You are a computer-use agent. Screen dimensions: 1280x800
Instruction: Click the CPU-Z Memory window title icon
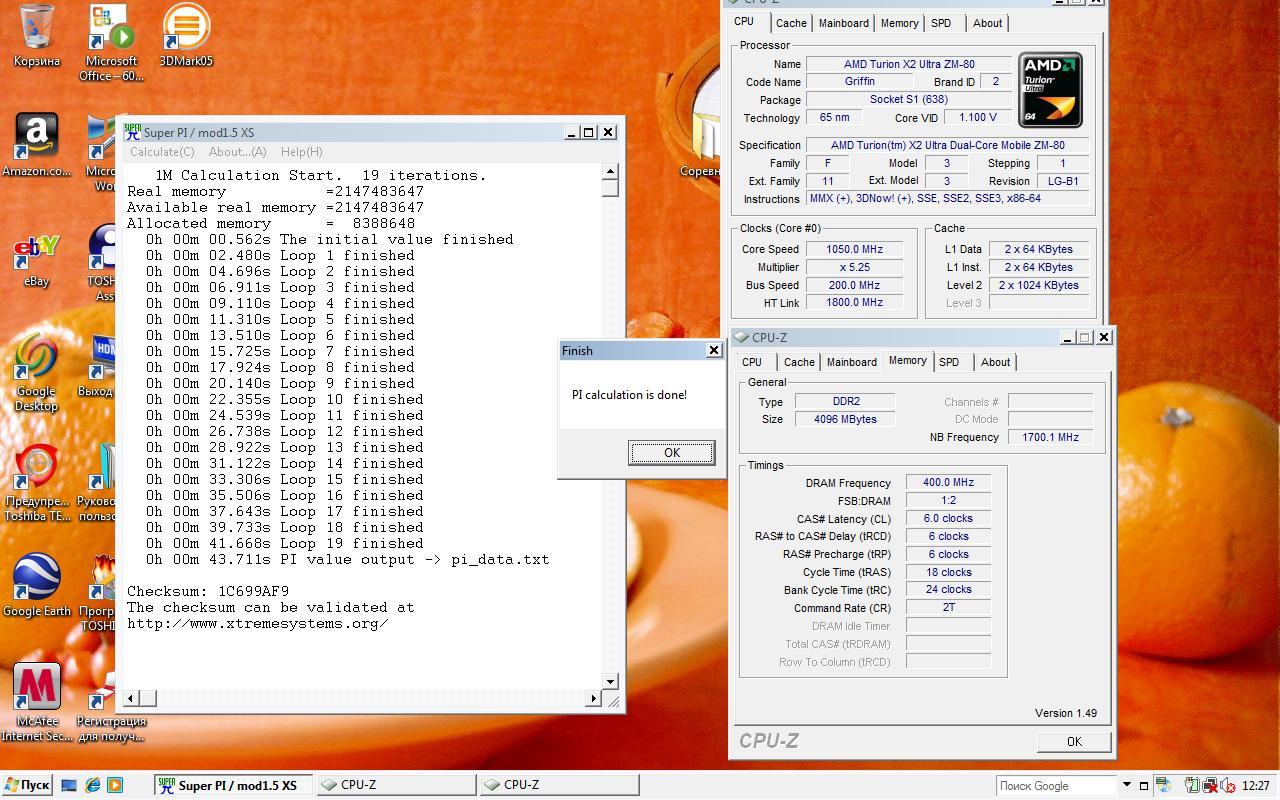pos(742,338)
